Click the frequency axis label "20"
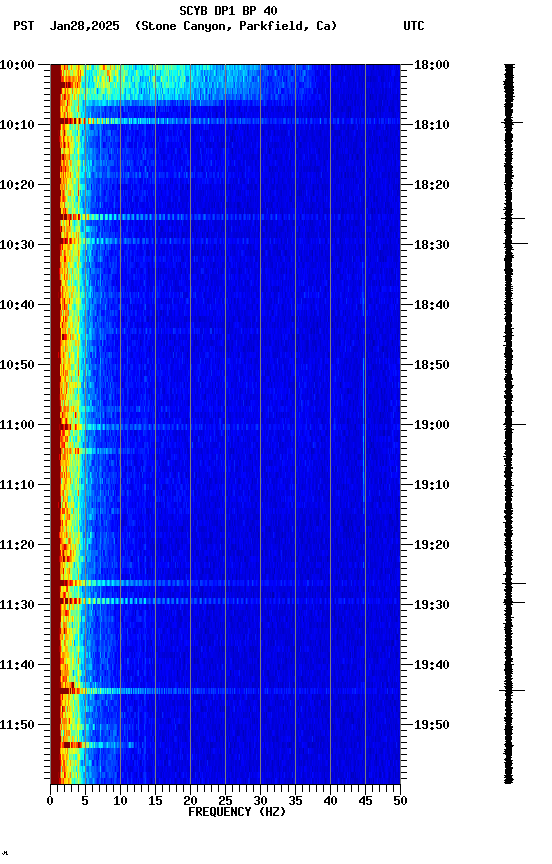552x864 pixels. click(190, 801)
